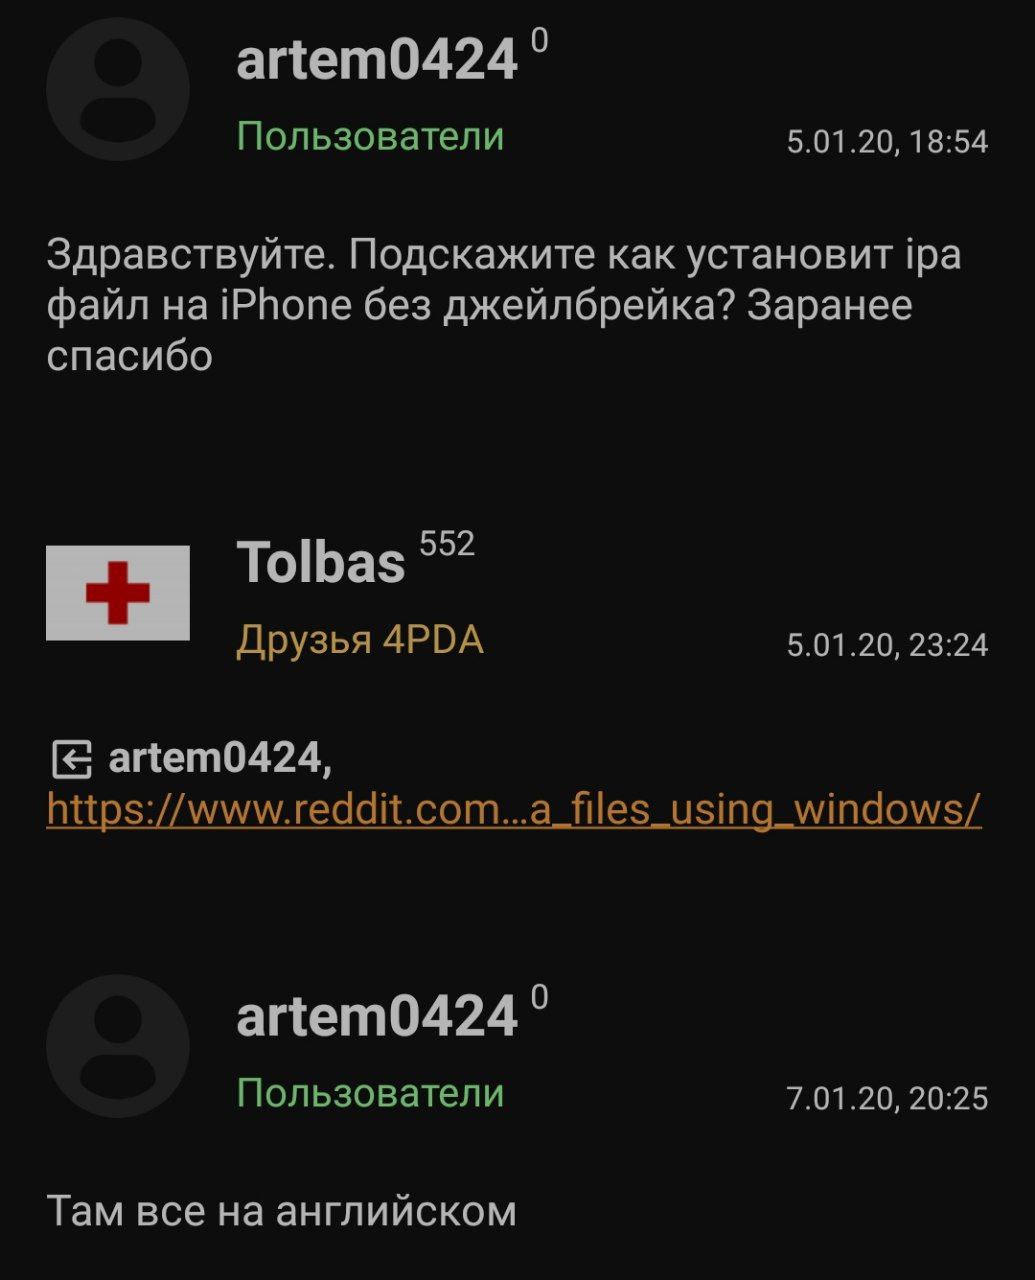This screenshot has width=1035, height=1280.
Task: Tap the message text starting with Здравствуйте
Action: tap(504, 305)
